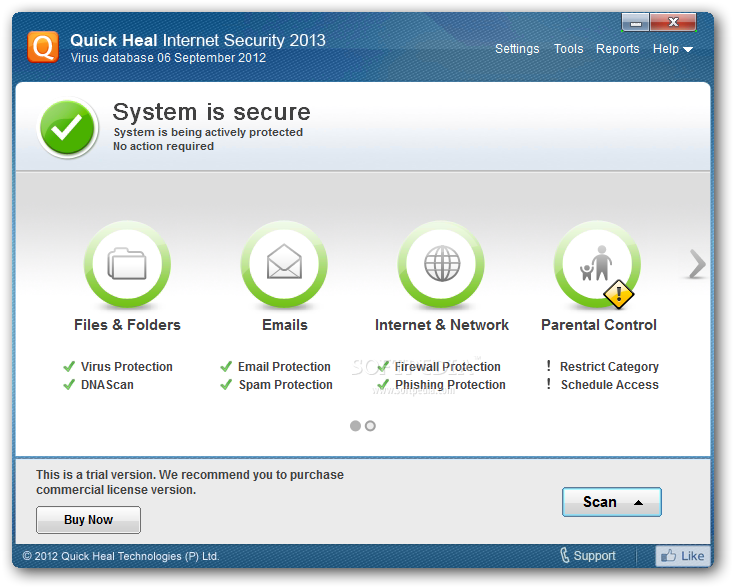This screenshot has width=734, height=588.
Task: Open the Reports menu
Action: click(617, 49)
